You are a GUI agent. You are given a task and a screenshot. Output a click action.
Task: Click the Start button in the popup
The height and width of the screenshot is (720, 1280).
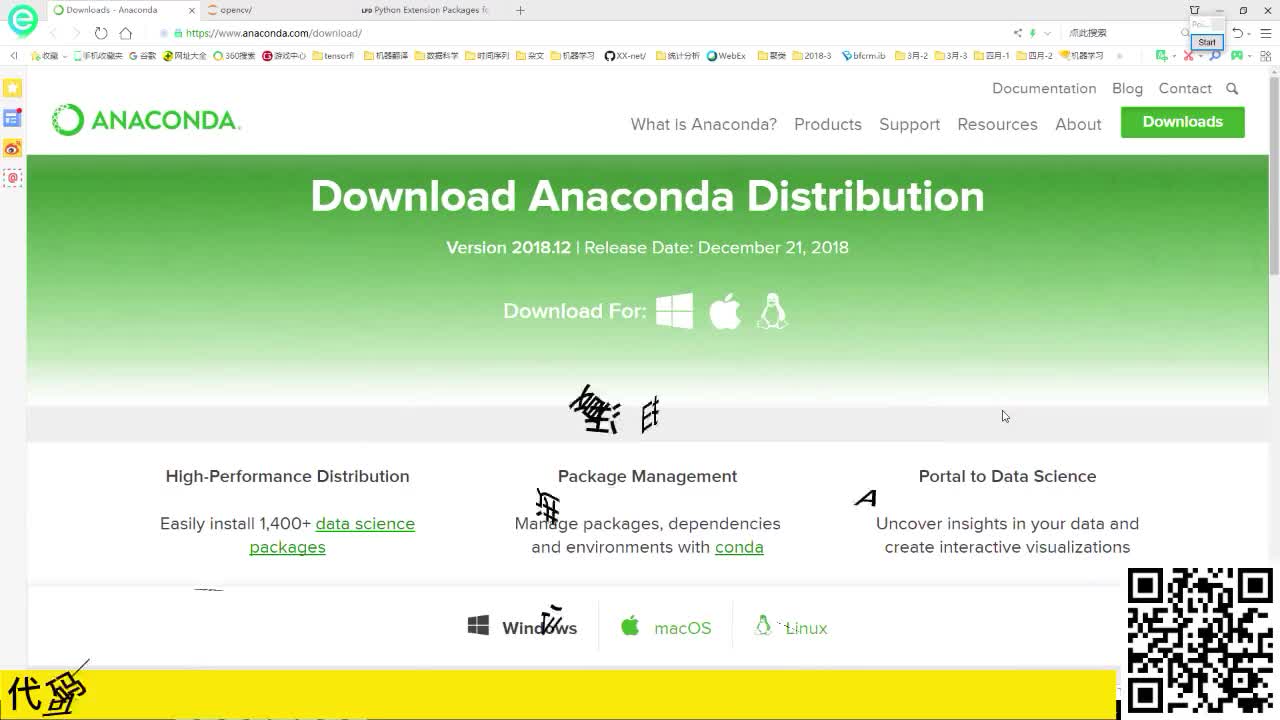pyautogui.click(x=1207, y=42)
